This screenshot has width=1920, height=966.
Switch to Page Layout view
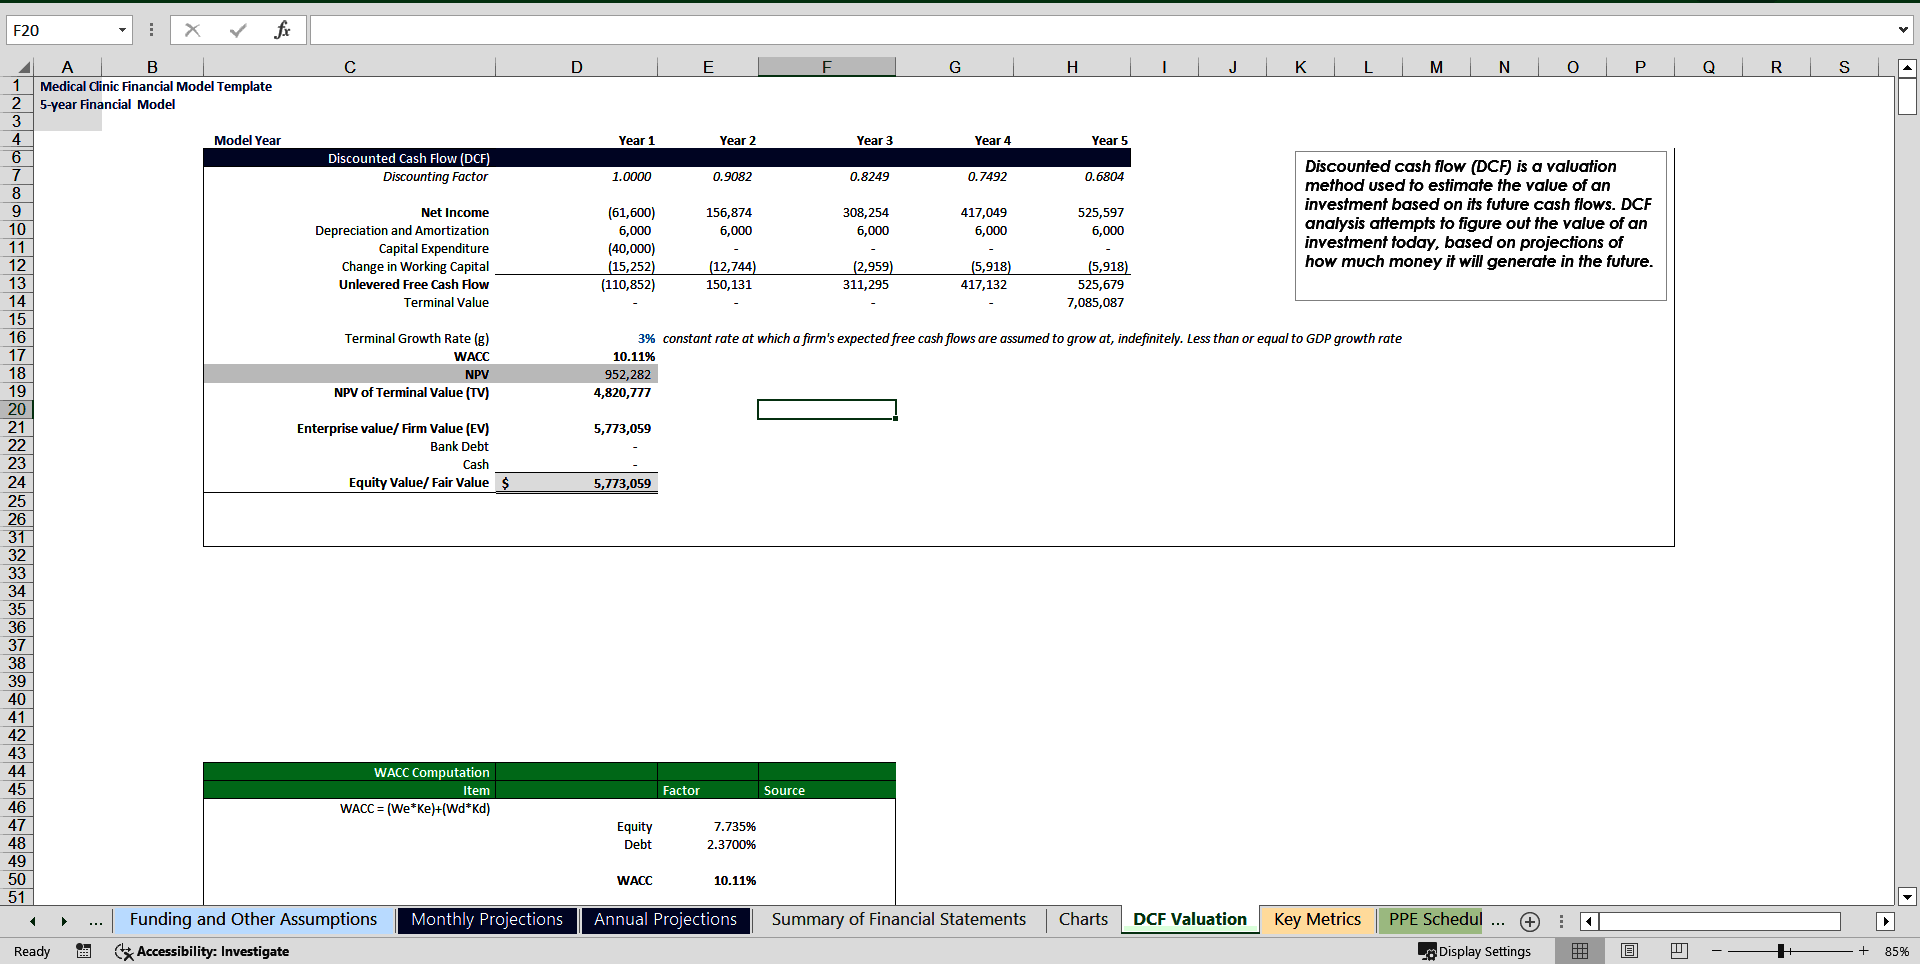point(1629,951)
